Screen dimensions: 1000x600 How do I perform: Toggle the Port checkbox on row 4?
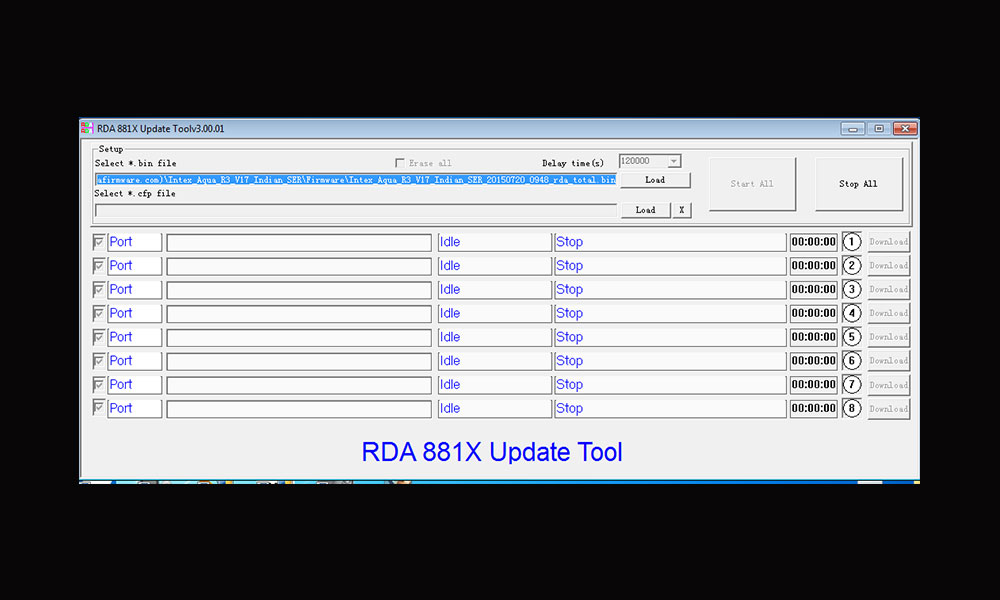[x=97, y=313]
